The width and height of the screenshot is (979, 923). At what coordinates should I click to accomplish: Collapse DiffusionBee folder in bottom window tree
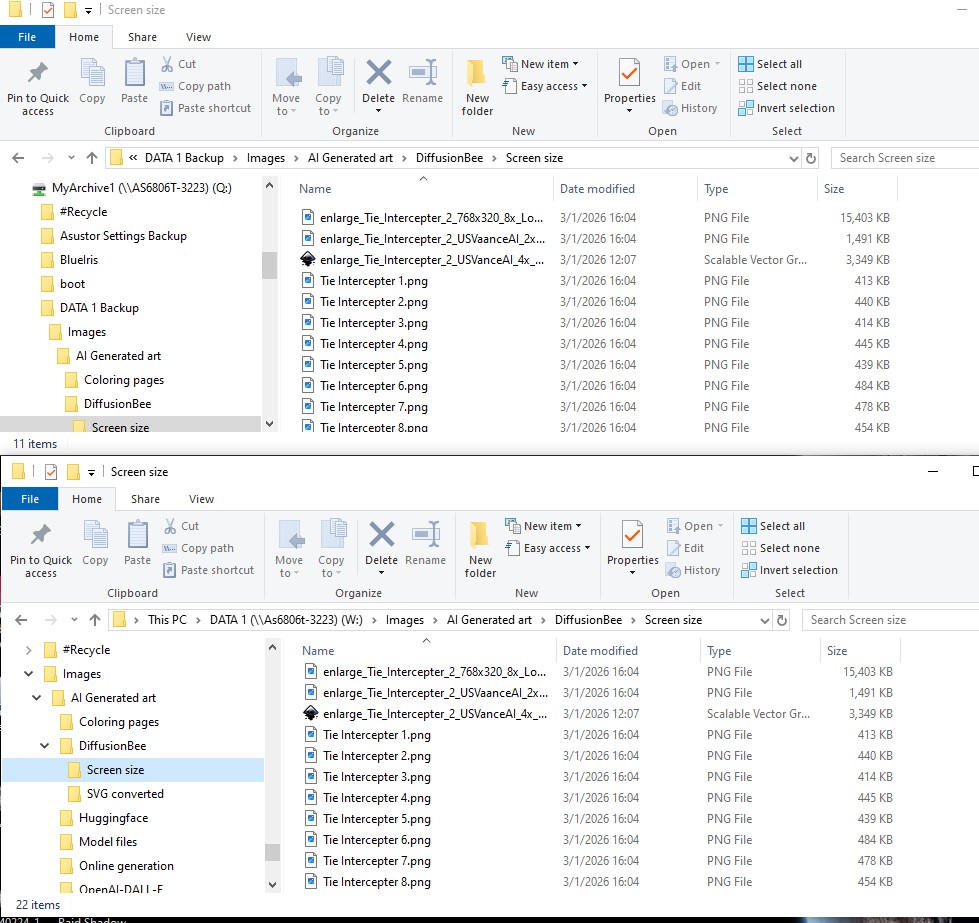[45, 746]
